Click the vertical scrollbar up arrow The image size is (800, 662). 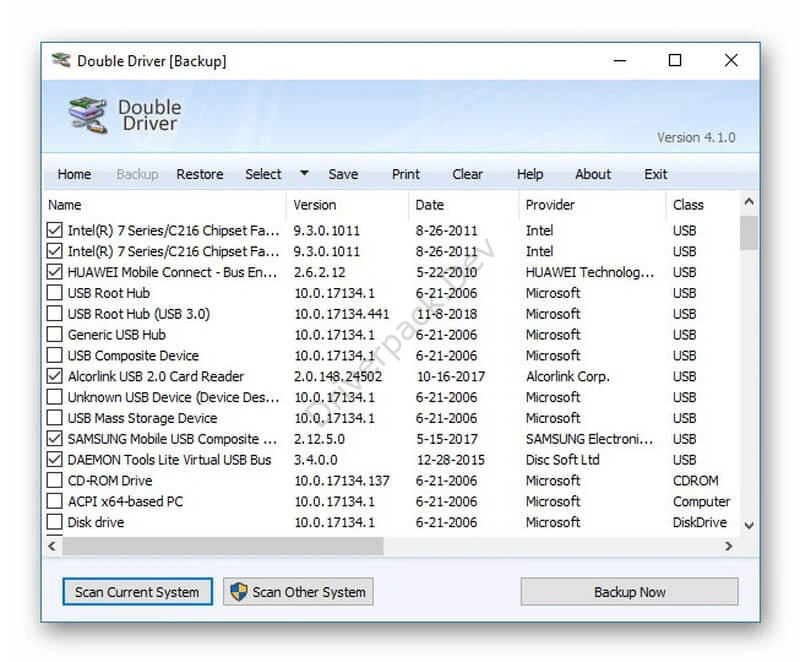[x=748, y=201]
